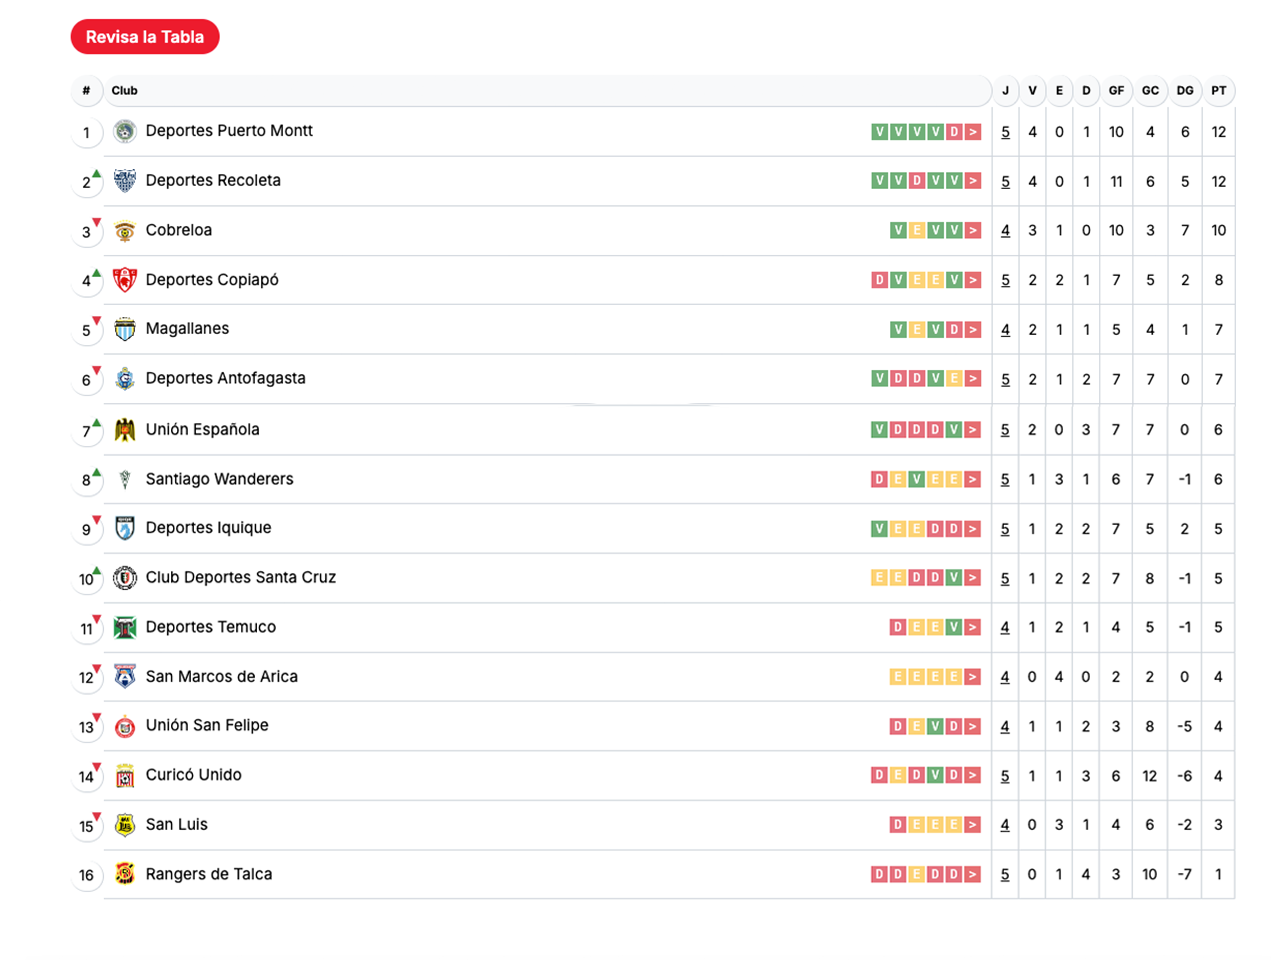Click the Cobreloa team logo
This screenshot has width=1271, height=960.
(x=125, y=231)
